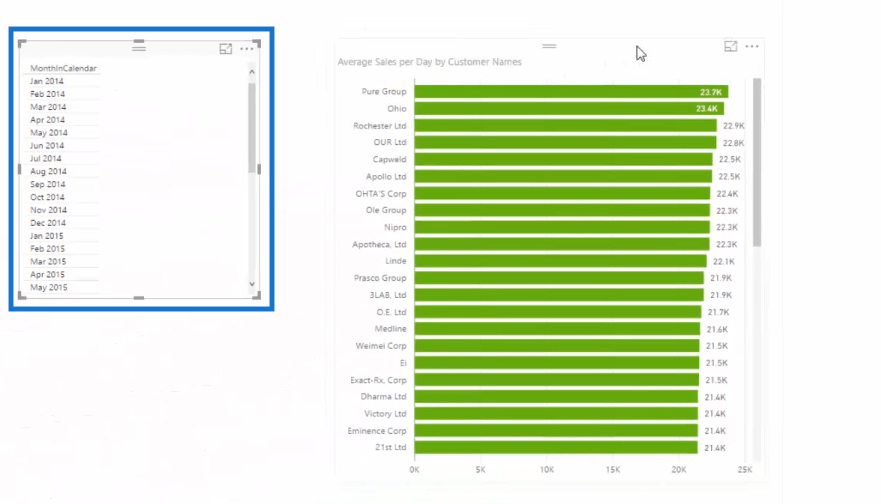Click the 23.7K data label
The image size is (881, 504).
(x=711, y=92)
